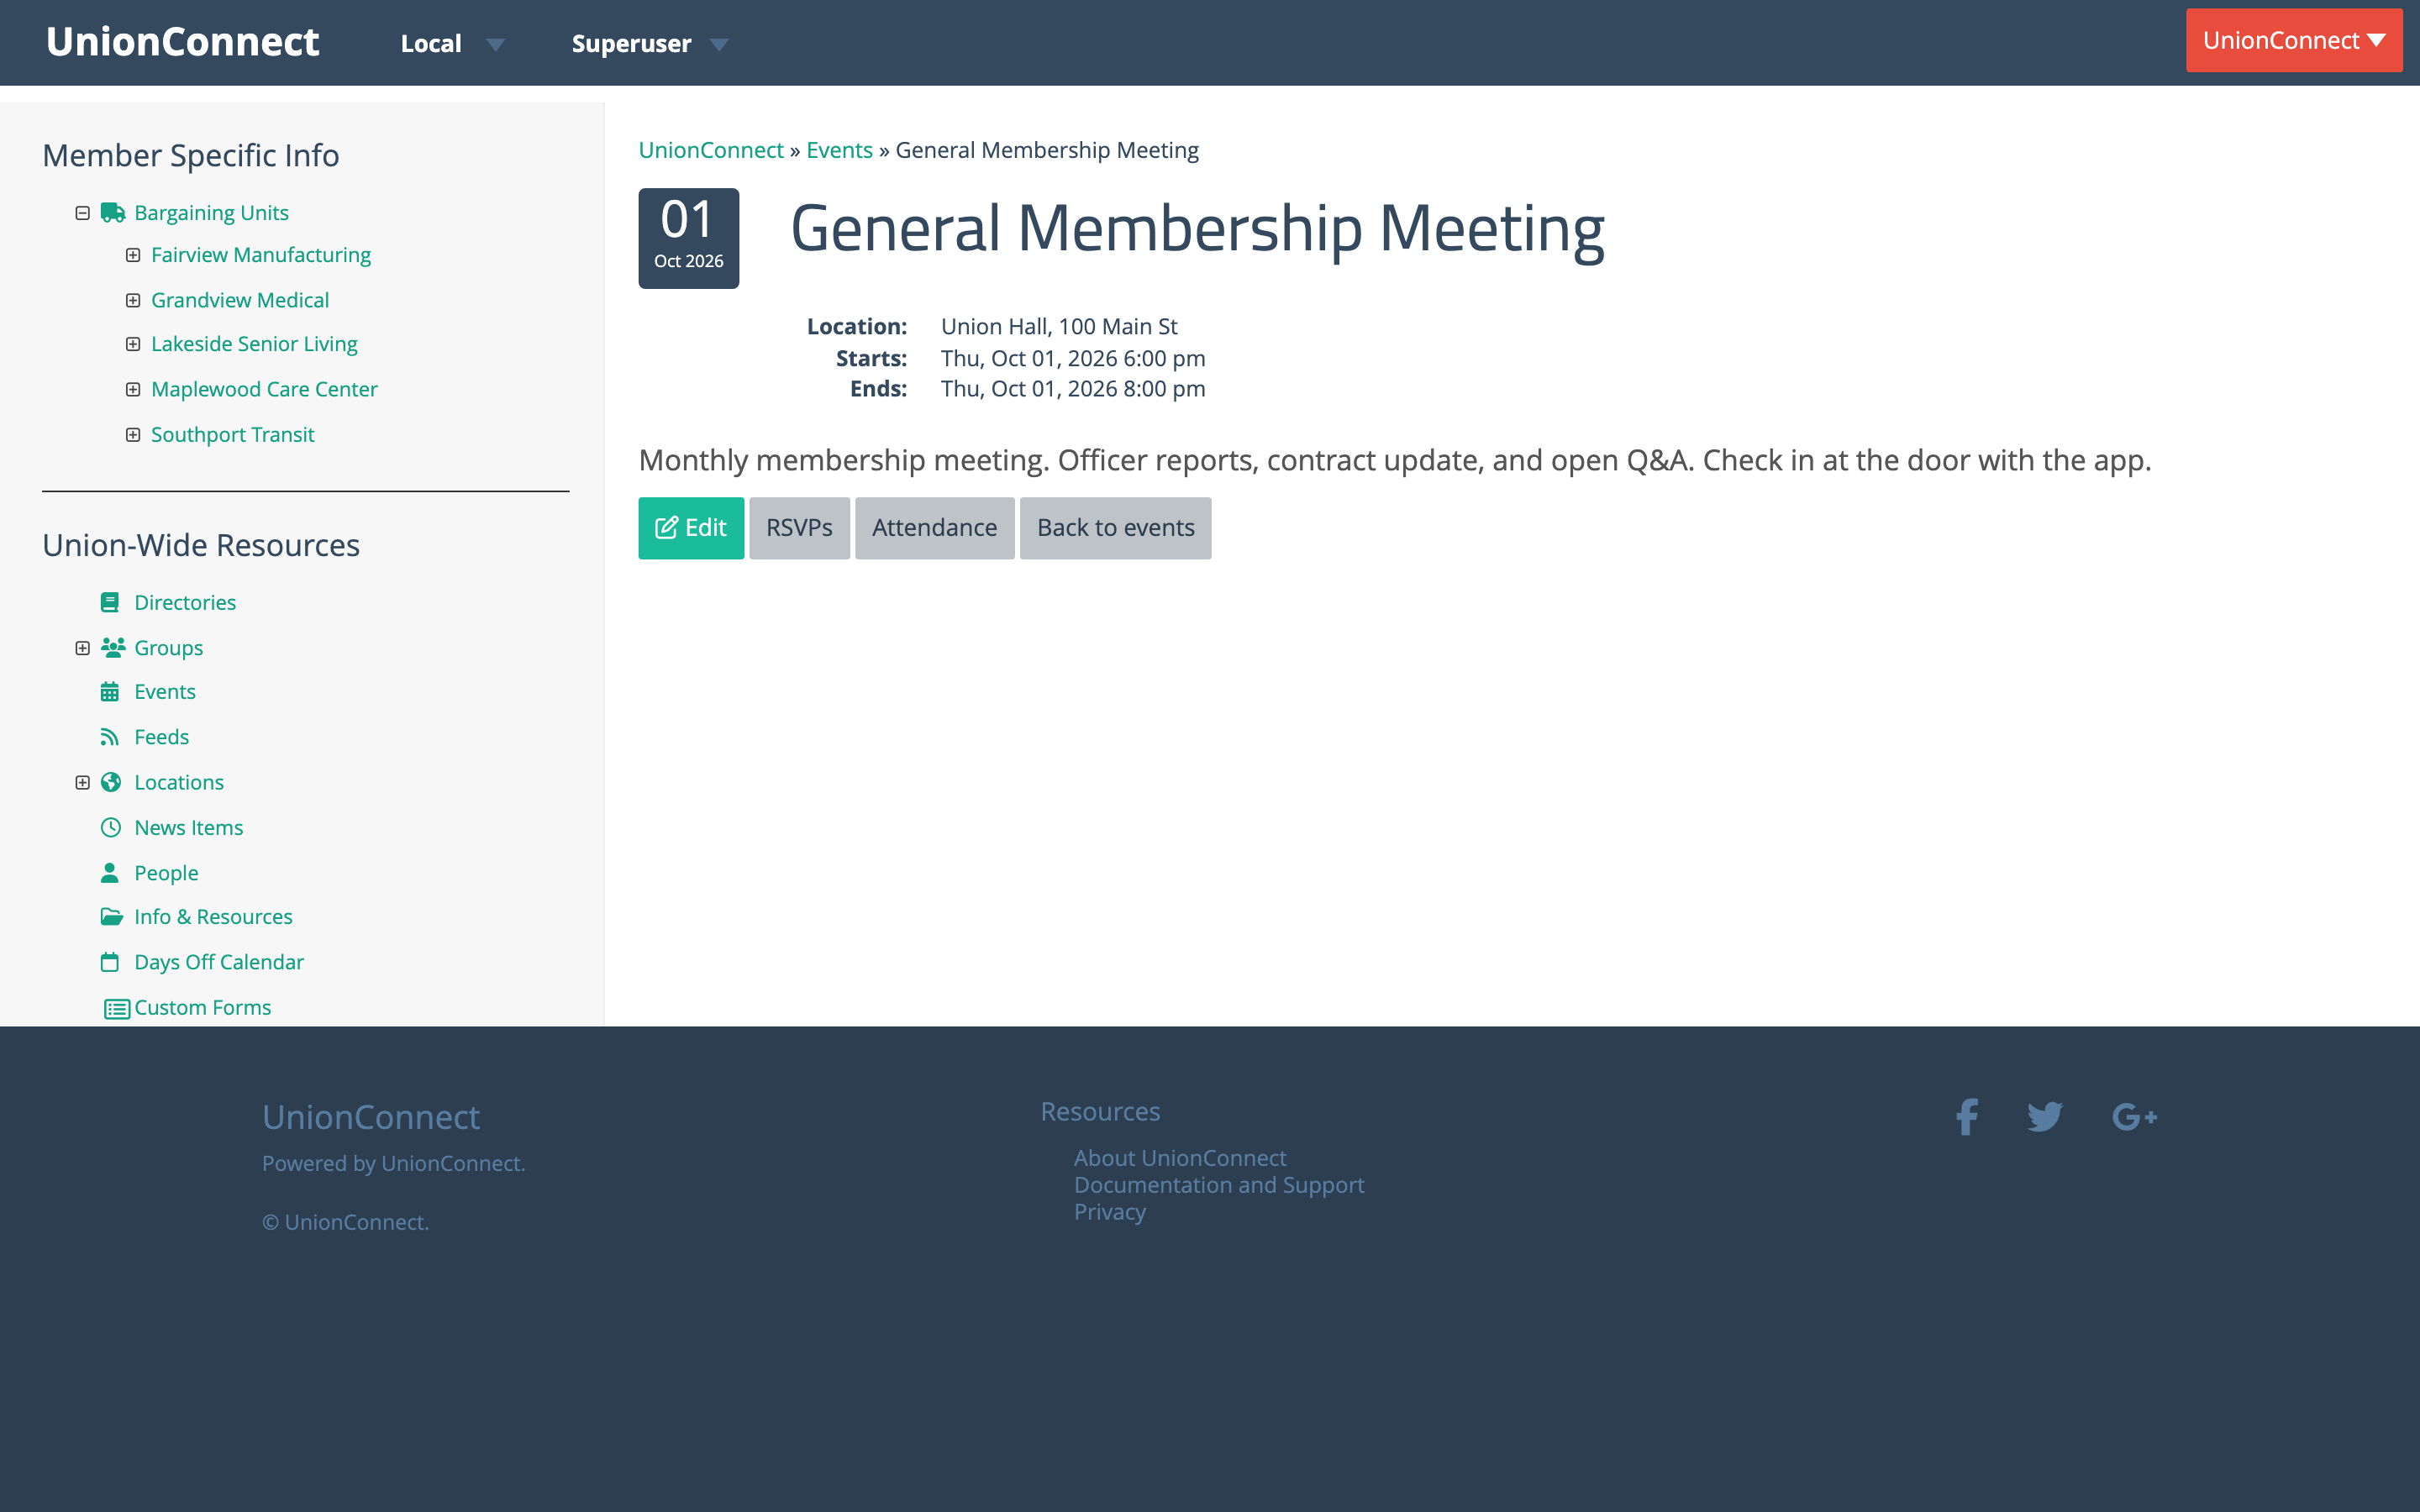This screenshot has width=2420, height=1512.
Task: Expand the Southport Transit node
Action: [x=133, y=434]
